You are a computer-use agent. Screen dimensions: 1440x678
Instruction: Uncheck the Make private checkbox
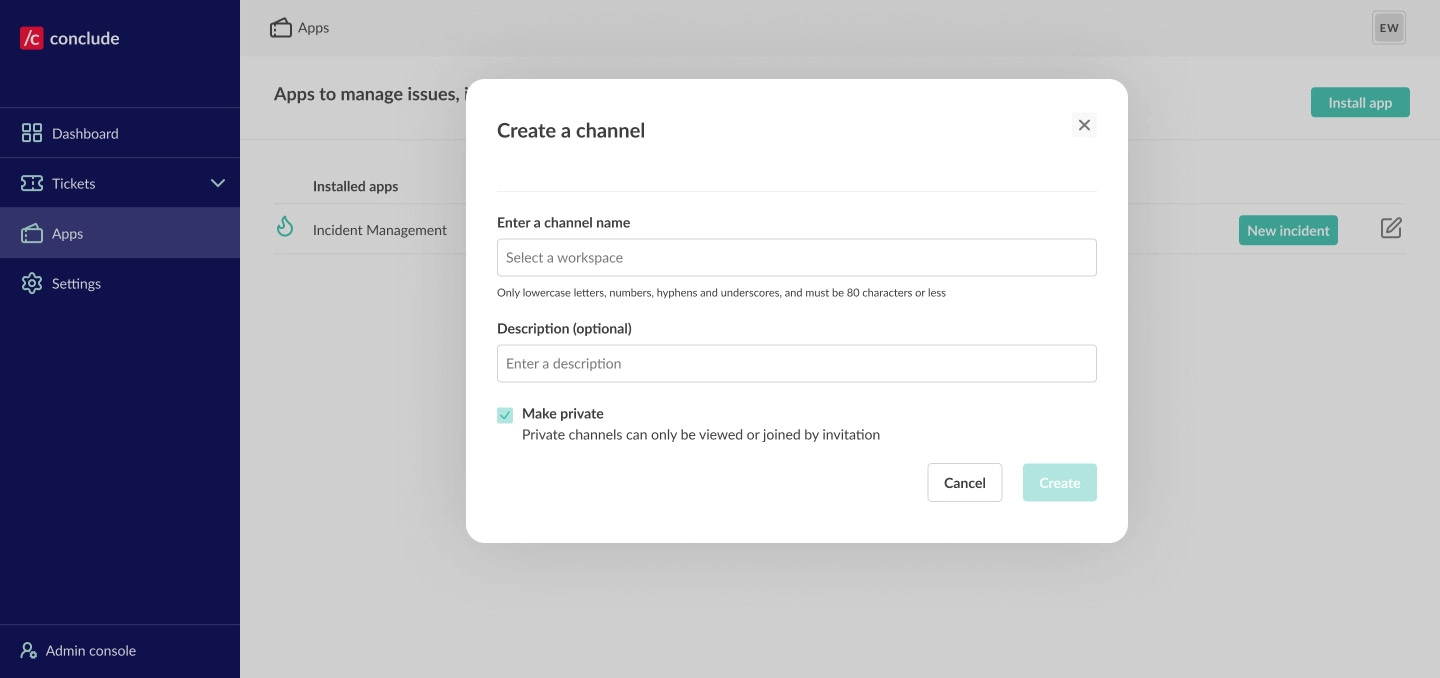(x=505, y=415)
